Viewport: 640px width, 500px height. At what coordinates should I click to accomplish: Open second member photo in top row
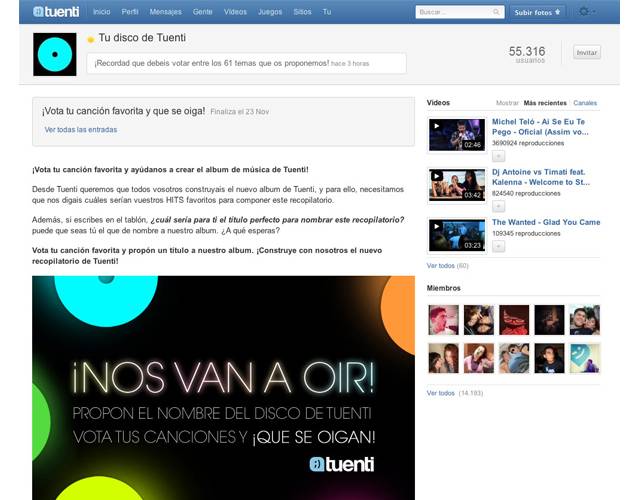pyautogui.click(x=479, y=320)
